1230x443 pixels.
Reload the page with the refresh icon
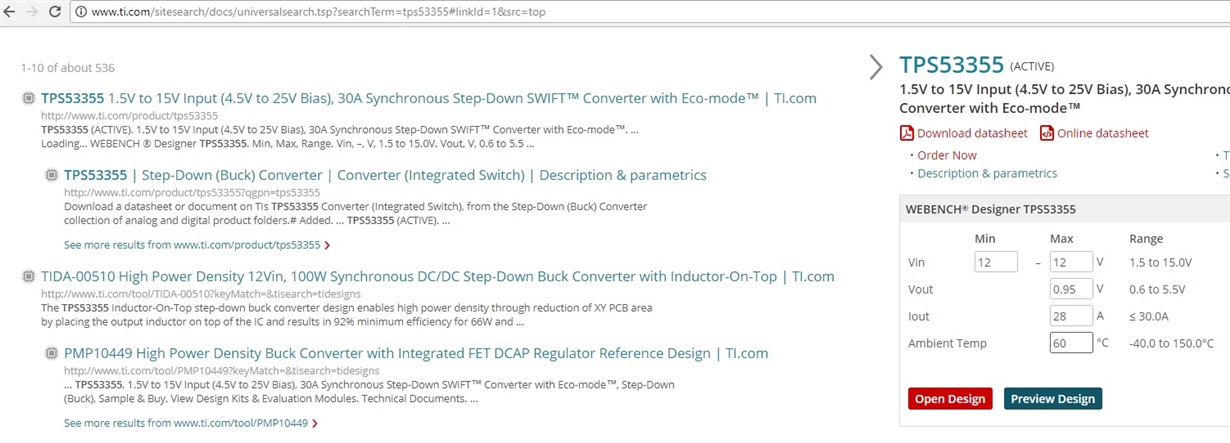point(56,11)
